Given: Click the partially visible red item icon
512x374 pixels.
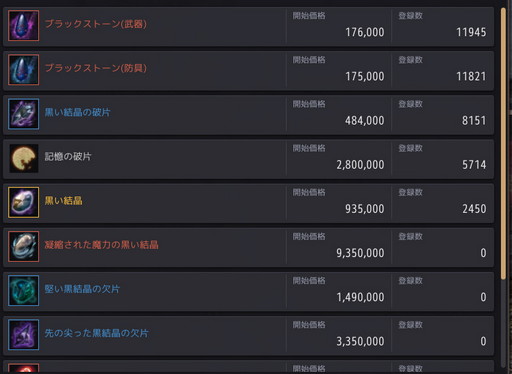Looking at the screenshot, I should [23, 368].
